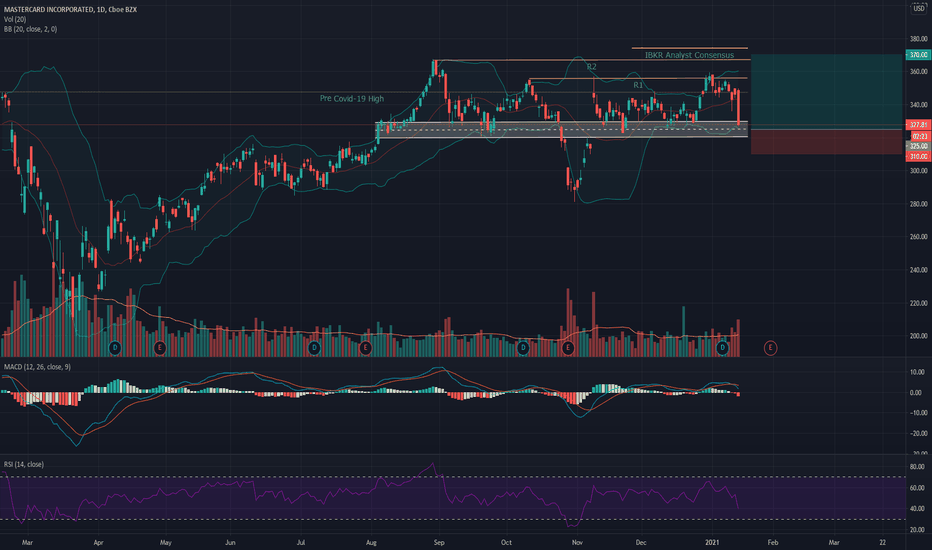Click the Jun label on time axis
Viewport: 932px width, 550px height.
click(230, 542)
